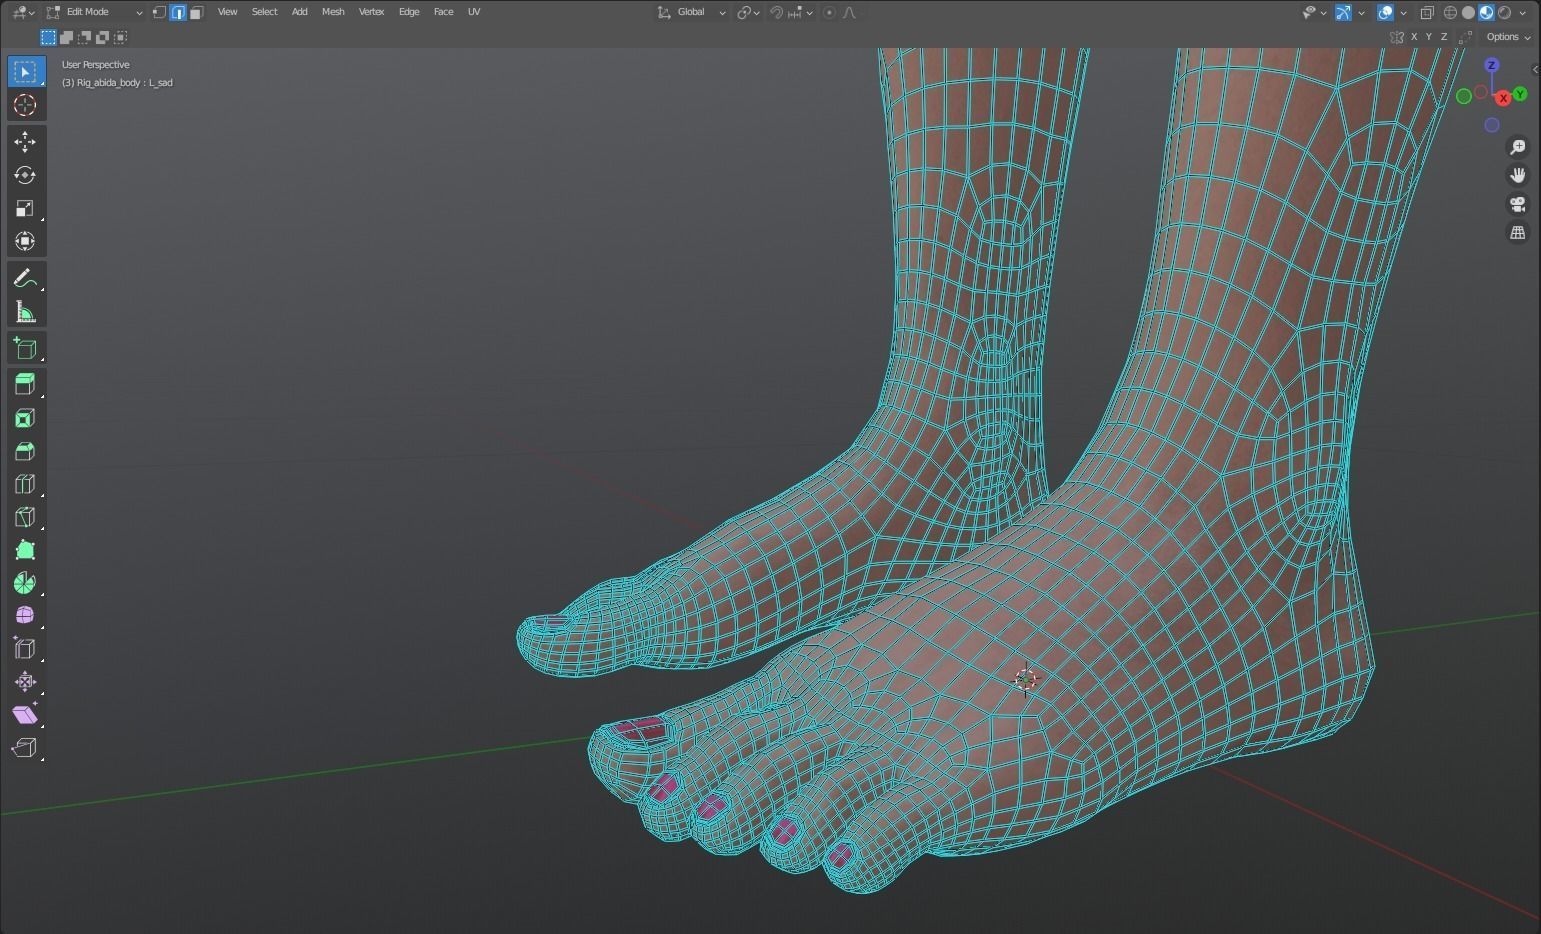
Task: Click the viewport Zoom magnifier icon
Action: tap(1518, 147)
